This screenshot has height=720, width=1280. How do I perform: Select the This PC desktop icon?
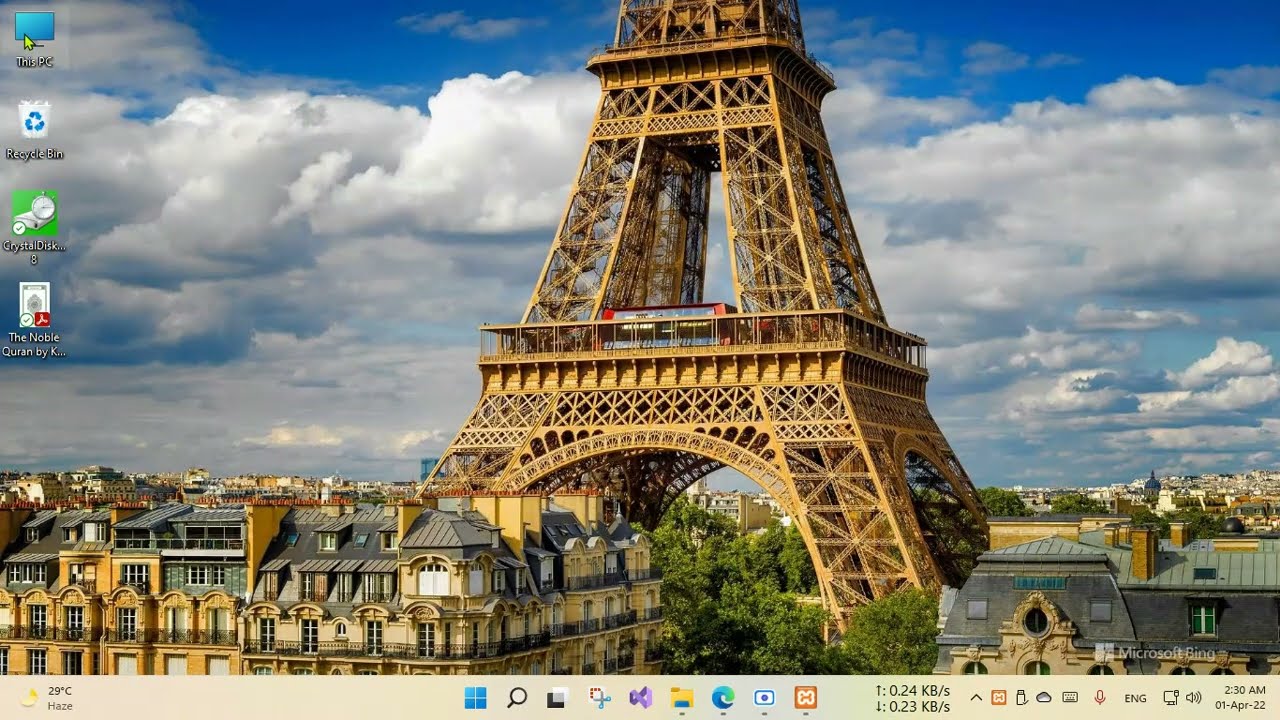click(x=35, y=38)
